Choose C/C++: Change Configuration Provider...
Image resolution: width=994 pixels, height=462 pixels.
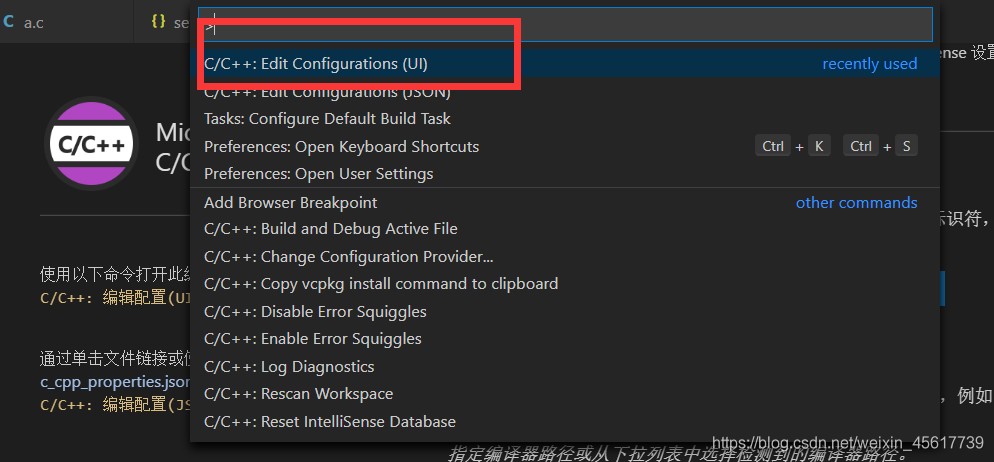click(565, 257)
